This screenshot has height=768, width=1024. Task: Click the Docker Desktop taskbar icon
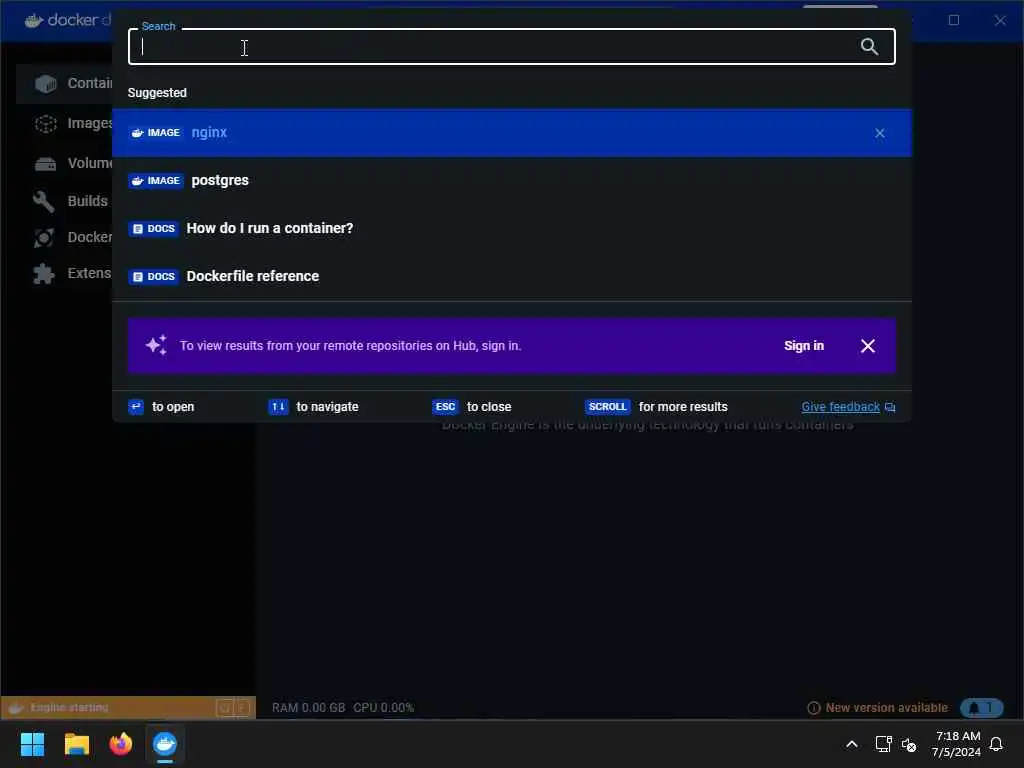[x=165, y=744]
